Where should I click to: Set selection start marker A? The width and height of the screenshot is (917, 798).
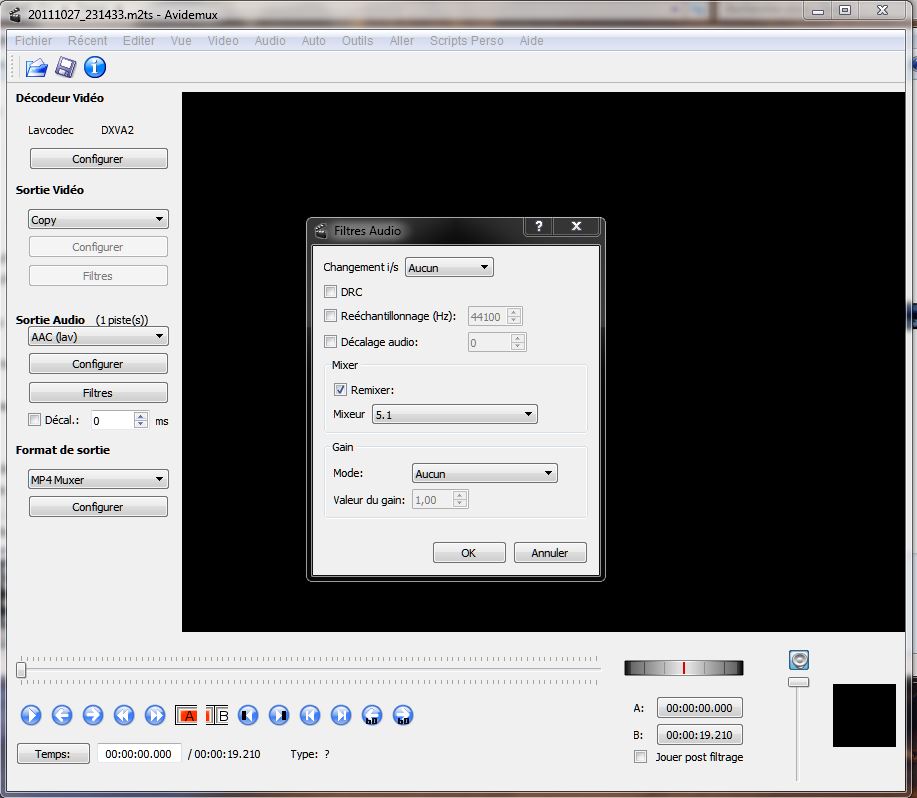pyautogui.click(x=187, y=715)
